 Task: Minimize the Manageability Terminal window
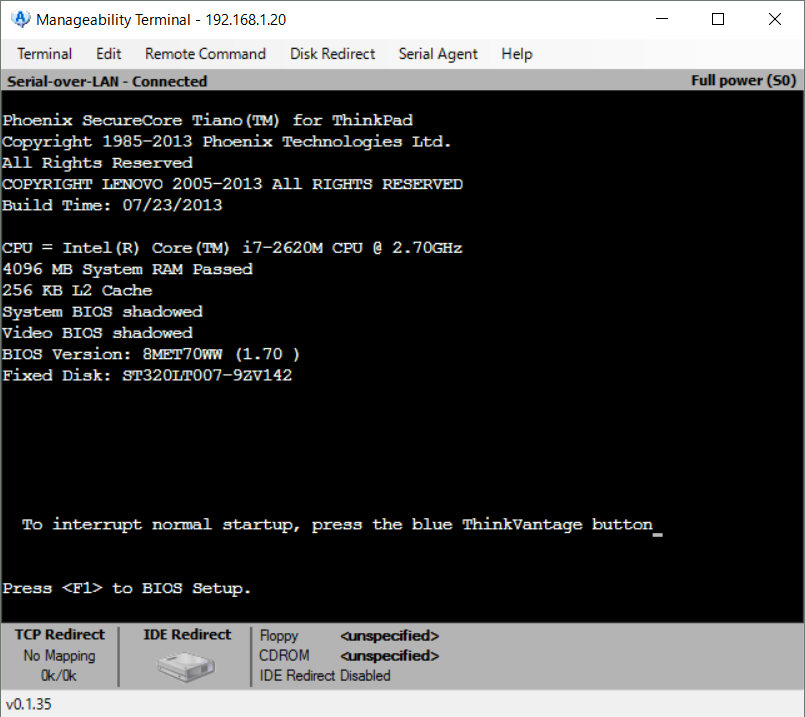[661, 19]
